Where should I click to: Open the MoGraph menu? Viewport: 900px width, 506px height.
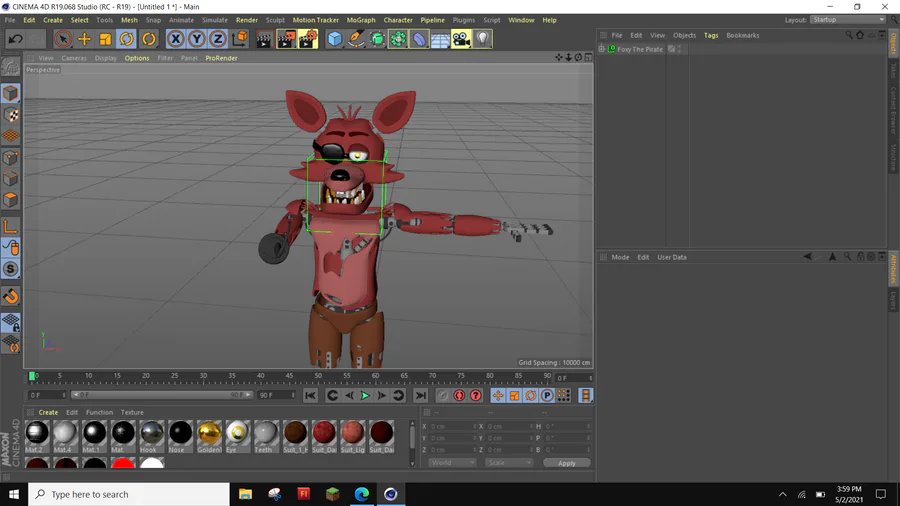pyautogui.click(x=361, y=20)
